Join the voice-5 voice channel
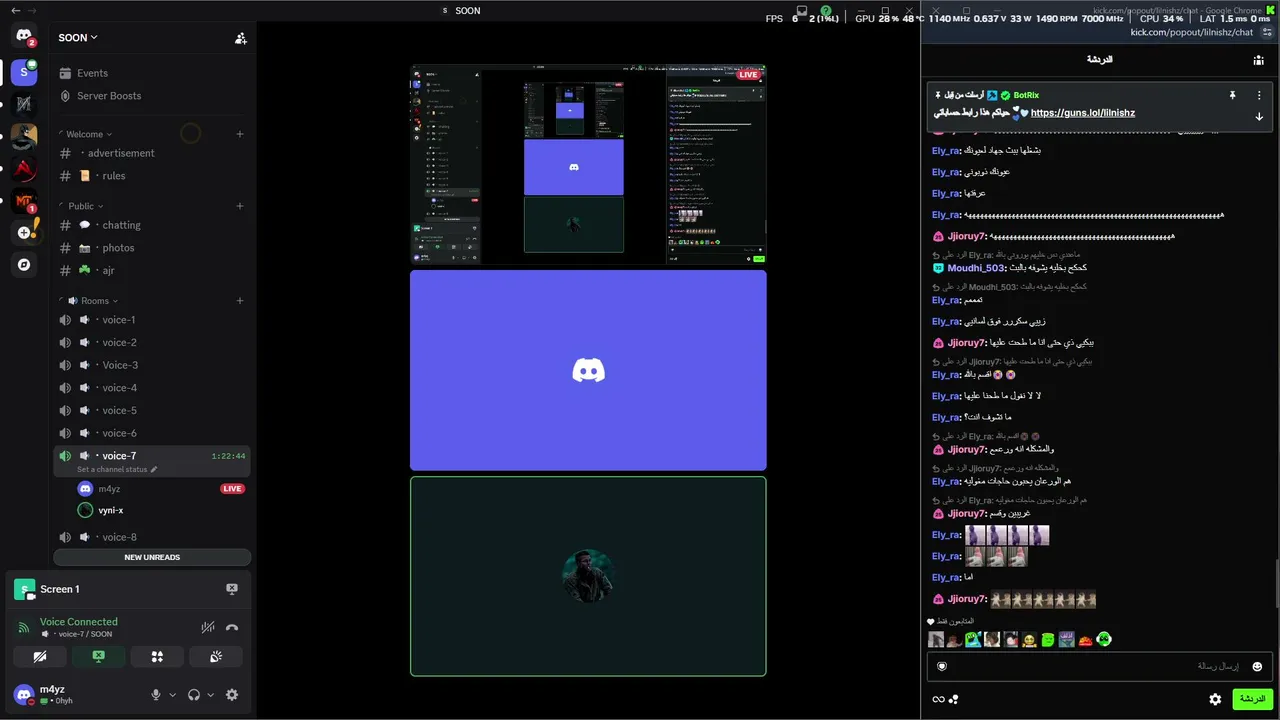This screenshot has height=720, width=1280. (x=152, y=411)
